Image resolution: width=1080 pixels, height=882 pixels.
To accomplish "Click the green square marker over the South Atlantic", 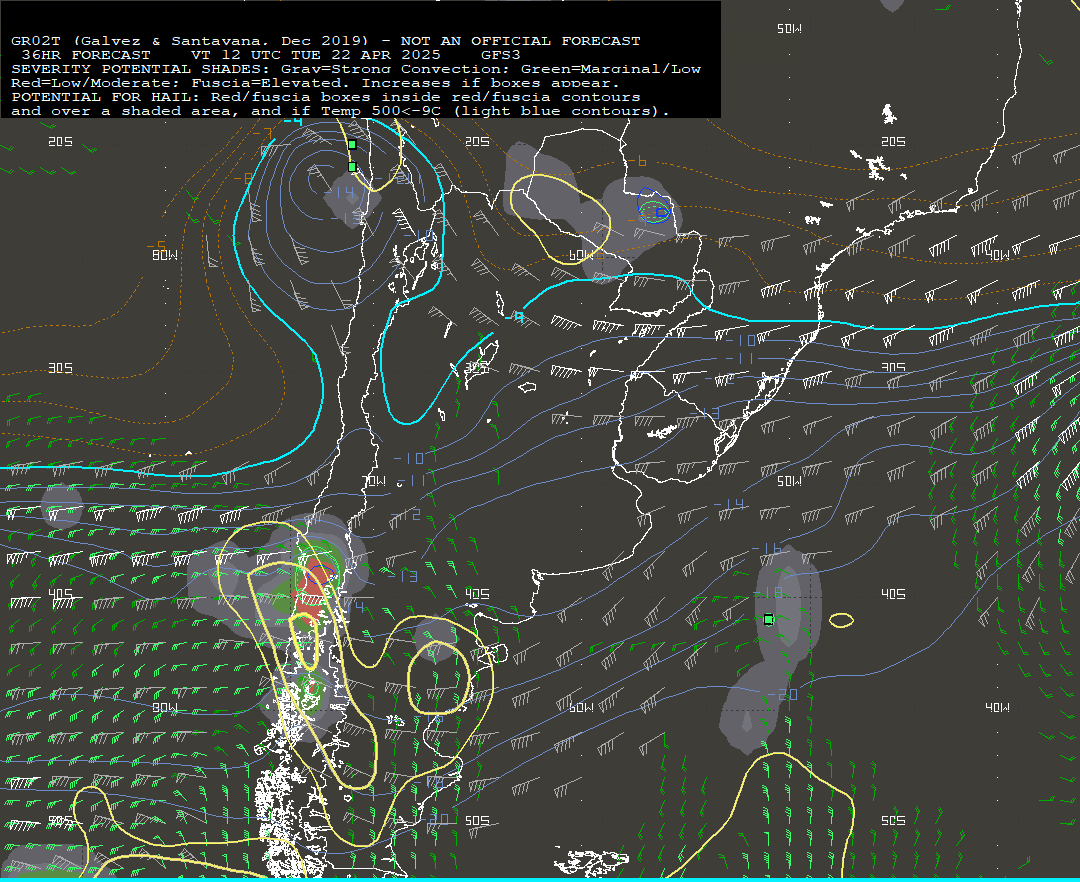I will 769,620.
